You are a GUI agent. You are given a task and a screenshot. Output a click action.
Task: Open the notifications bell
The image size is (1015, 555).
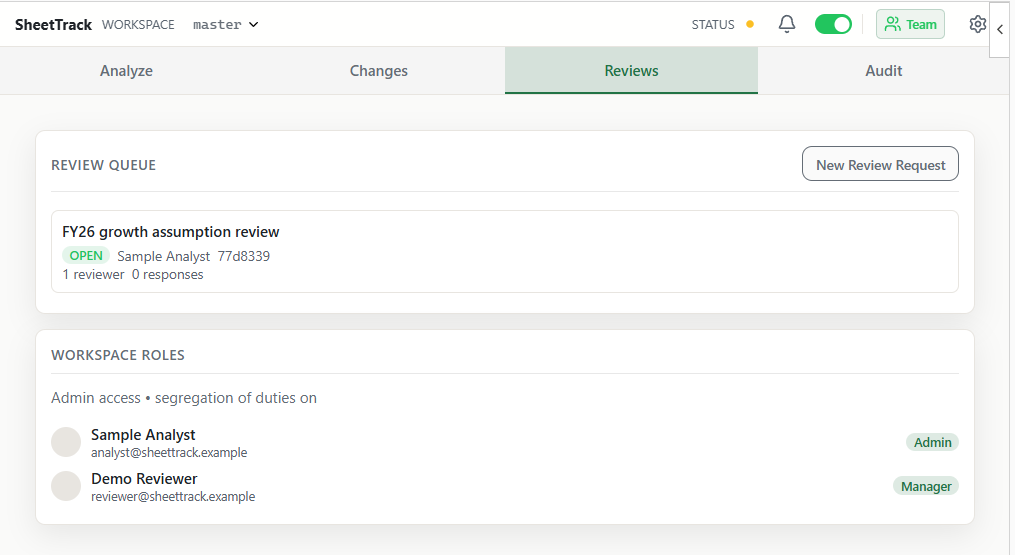click(x=786, y=25)
